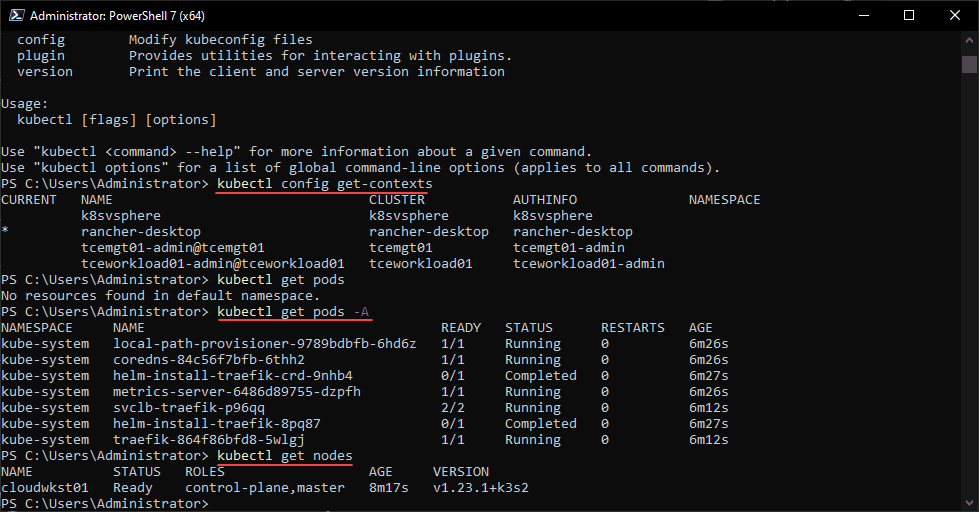
Task: Click 'tceworkload01-admin@tceworkload01' context name
Action: 212,263
